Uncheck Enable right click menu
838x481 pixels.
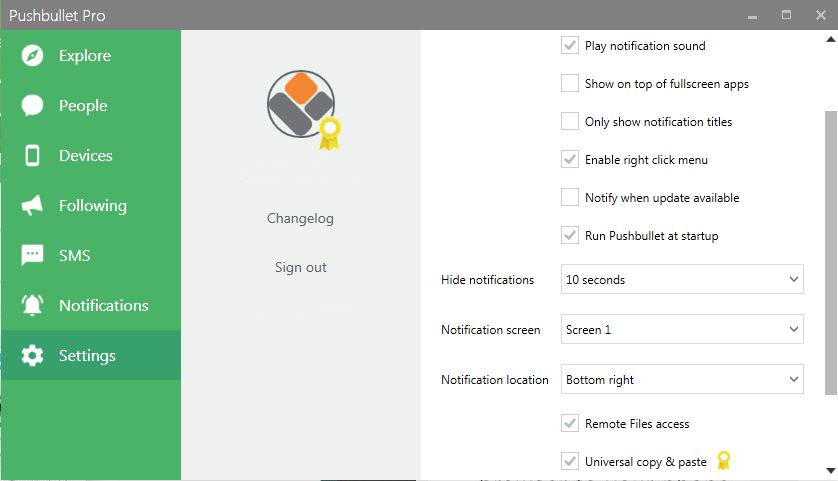tap(570, 159)
